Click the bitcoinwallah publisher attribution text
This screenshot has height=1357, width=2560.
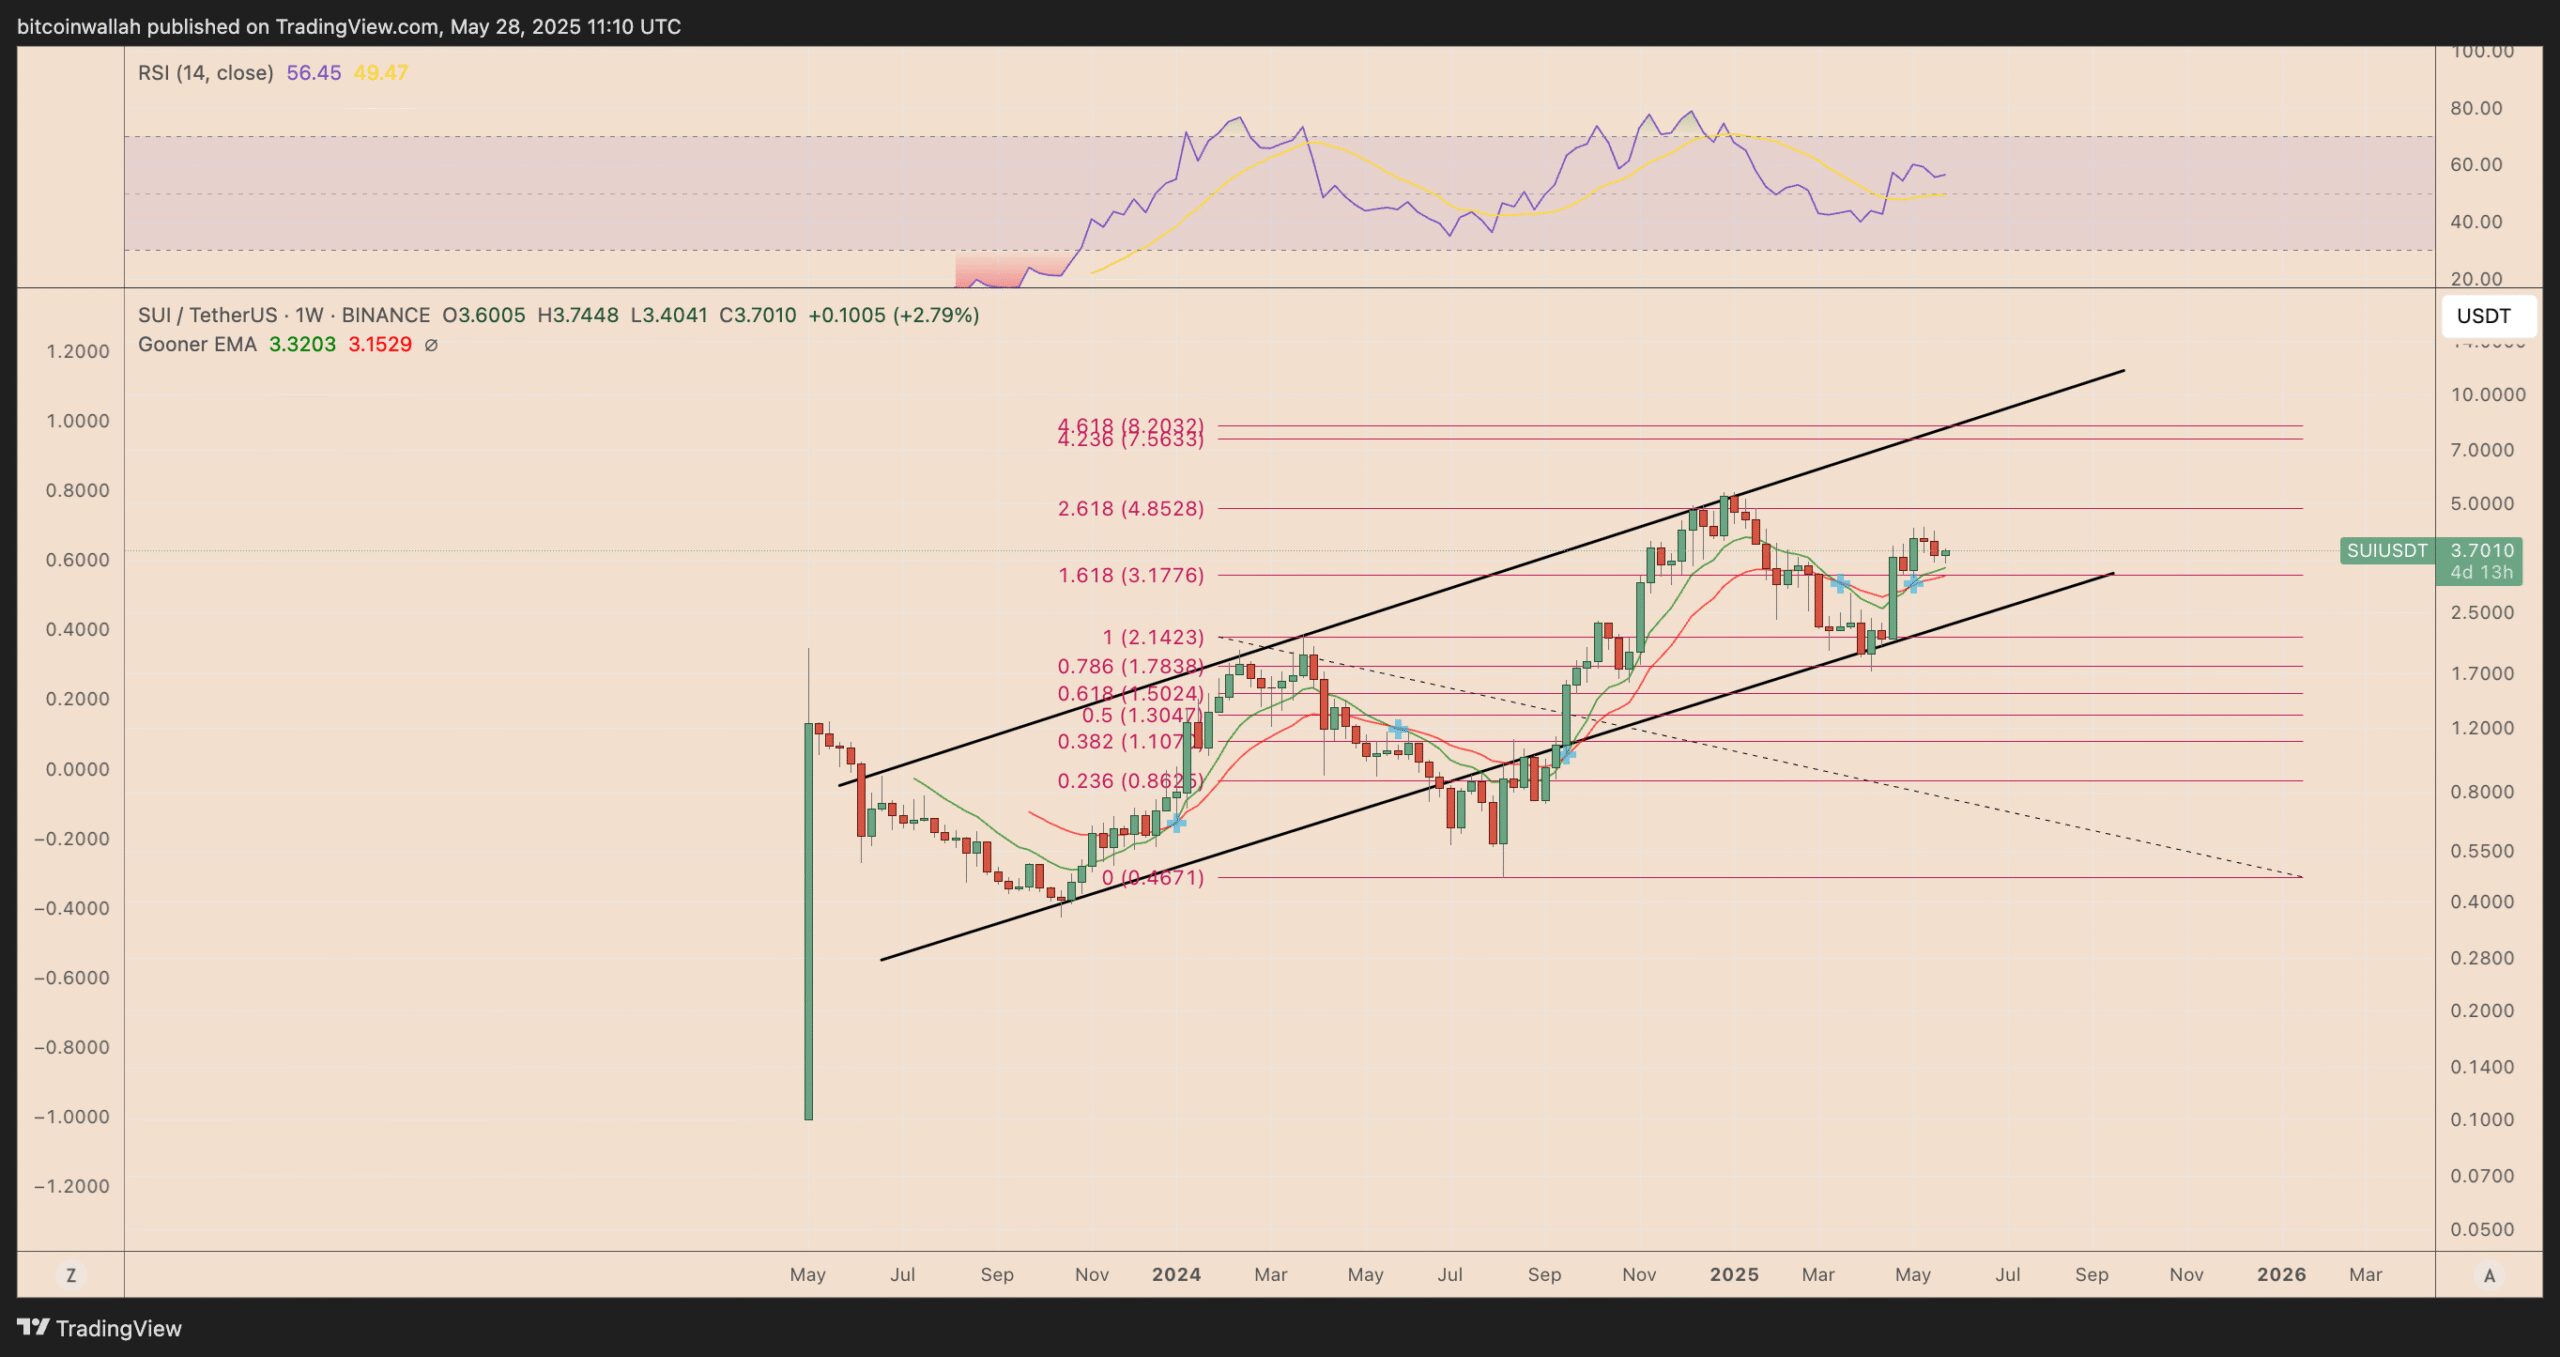pyautogui.click(x=75, y=27)
